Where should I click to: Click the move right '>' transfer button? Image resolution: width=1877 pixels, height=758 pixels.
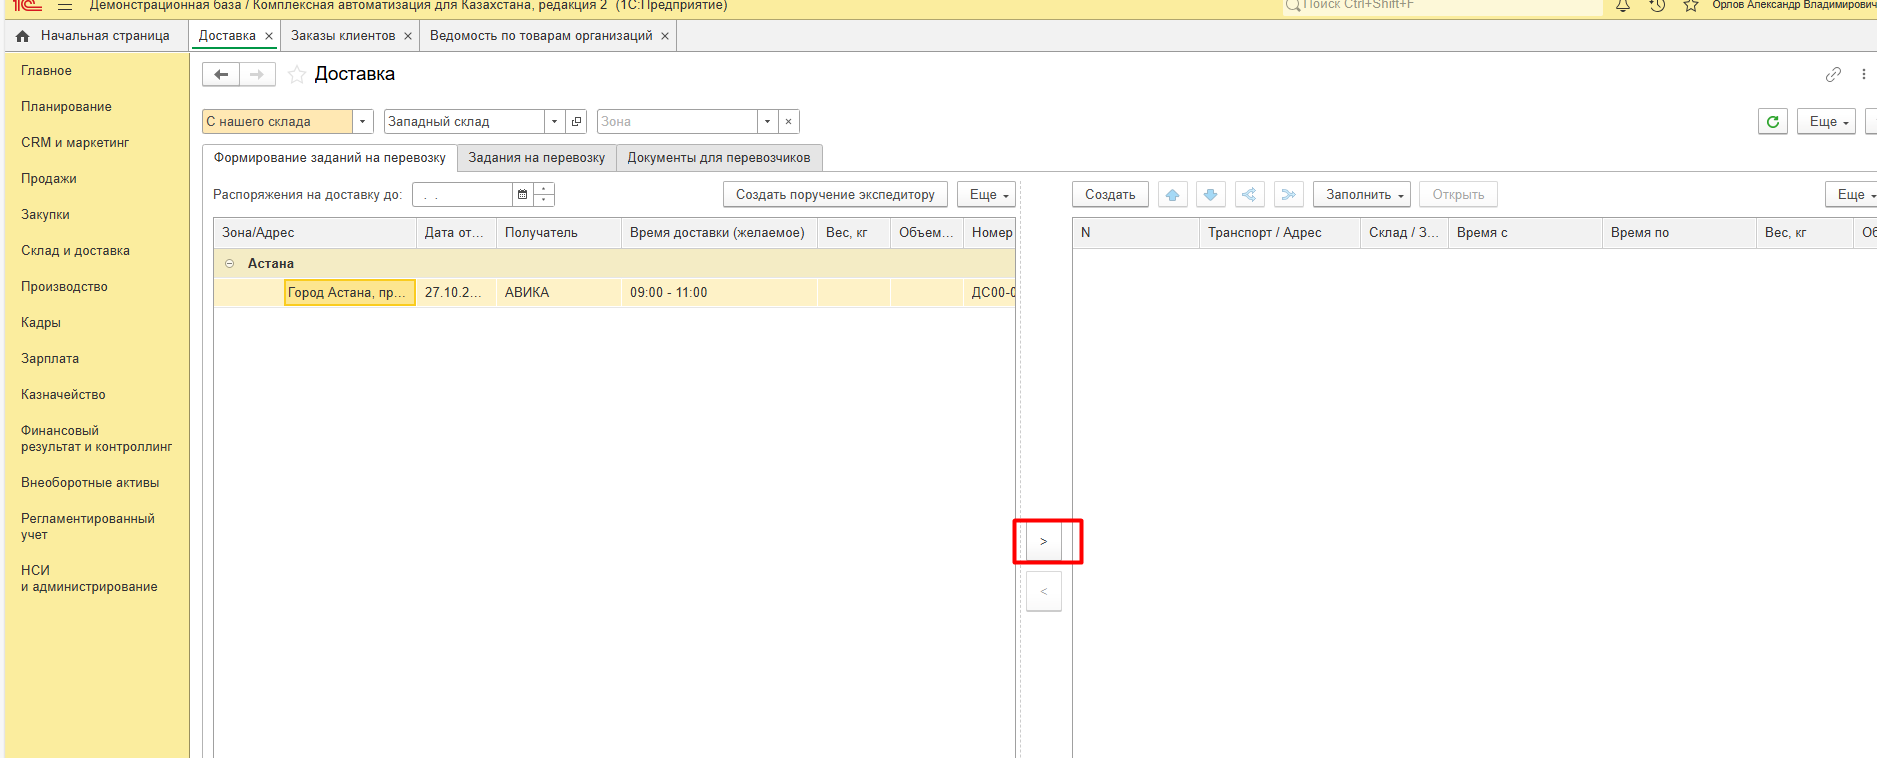pyautogui.click(x=1043, y=542)
